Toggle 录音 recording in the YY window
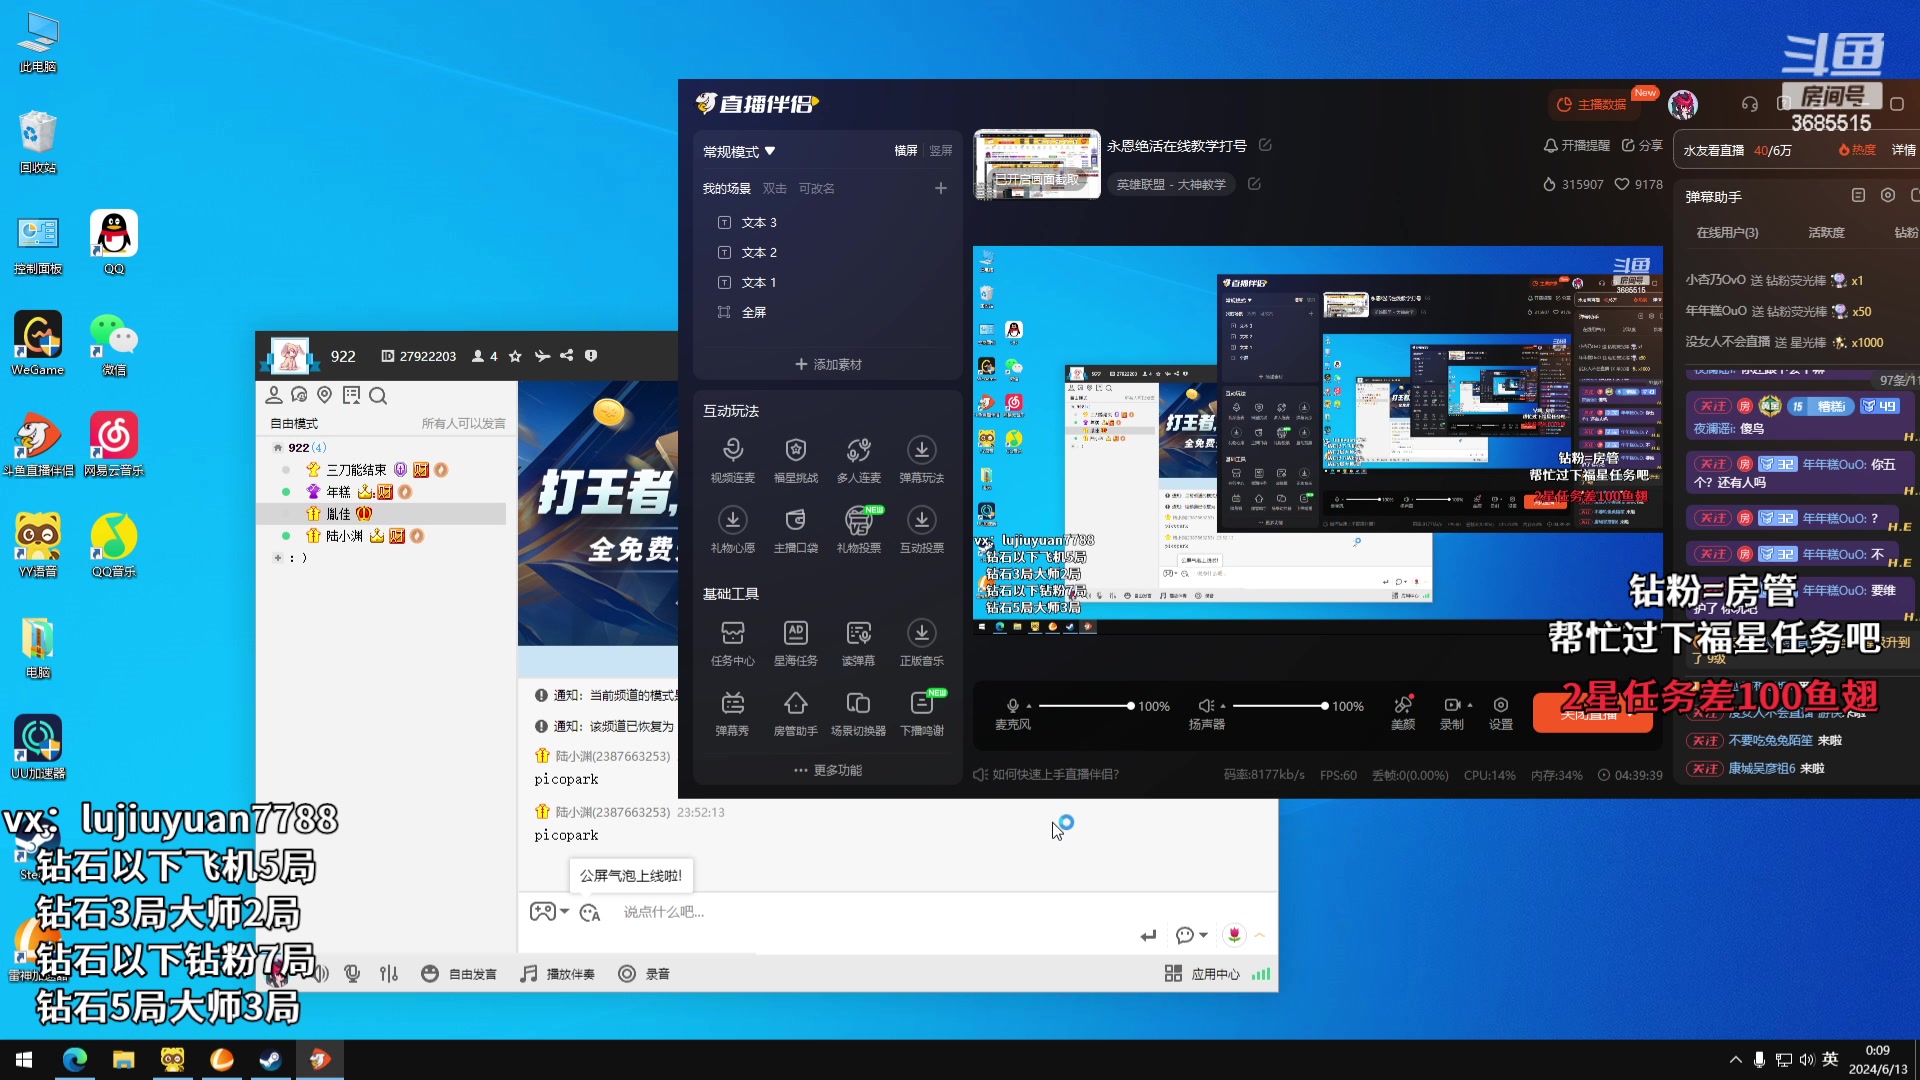1920x1080 pixels. click(x=644, y=974)
